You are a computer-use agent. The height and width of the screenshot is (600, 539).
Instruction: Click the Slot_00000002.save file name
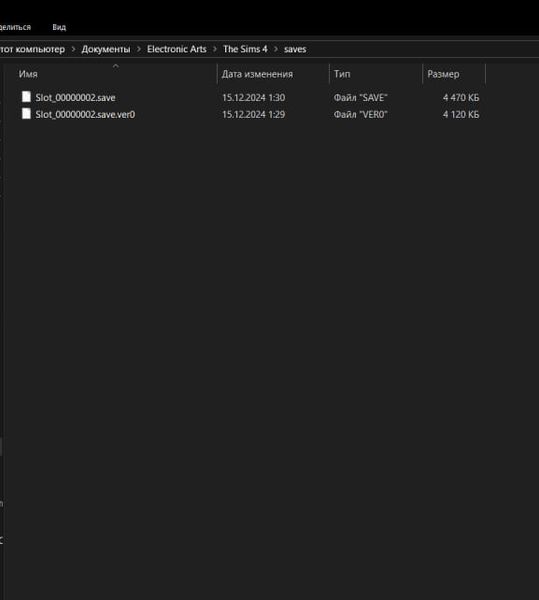point(75,98)
